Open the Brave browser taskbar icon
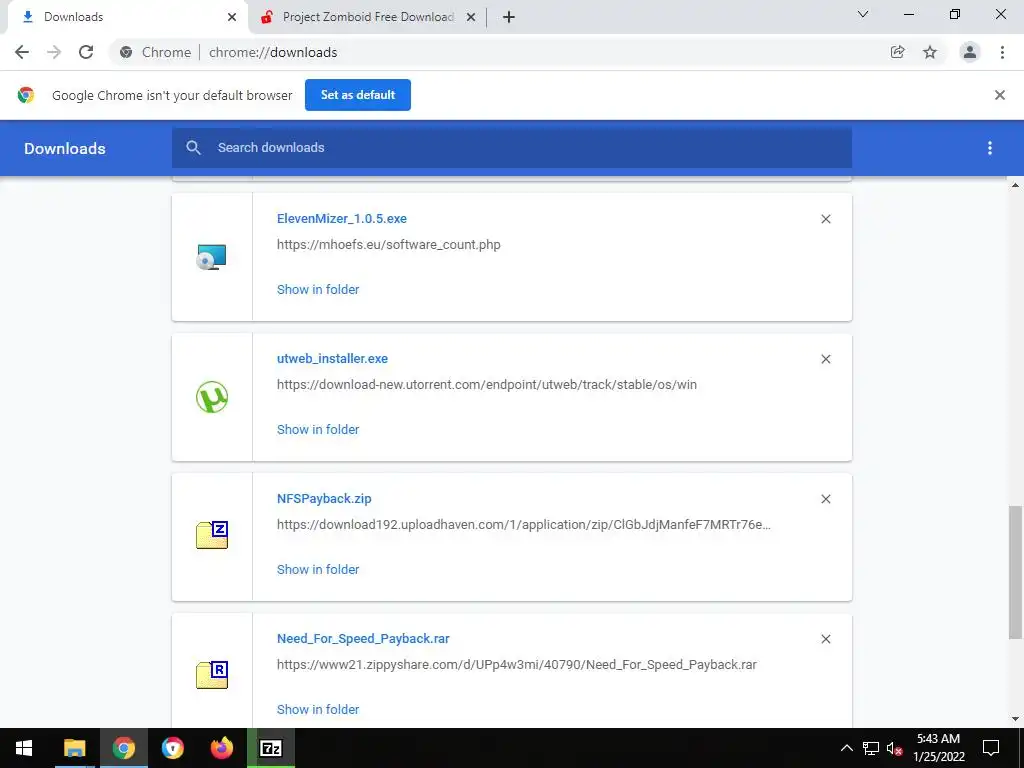Screen dimensions: 1024x768 click(172, 748)
